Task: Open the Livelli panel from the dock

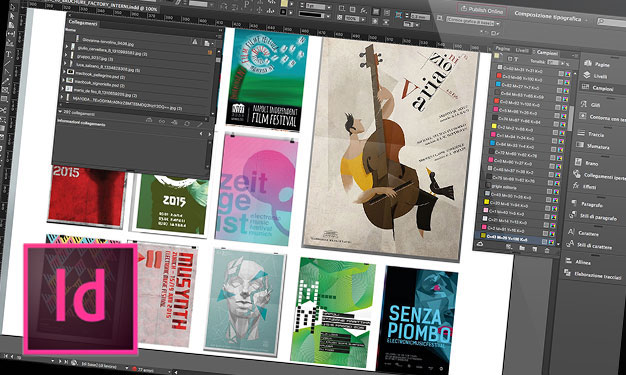Action: [x=596, y=75]
